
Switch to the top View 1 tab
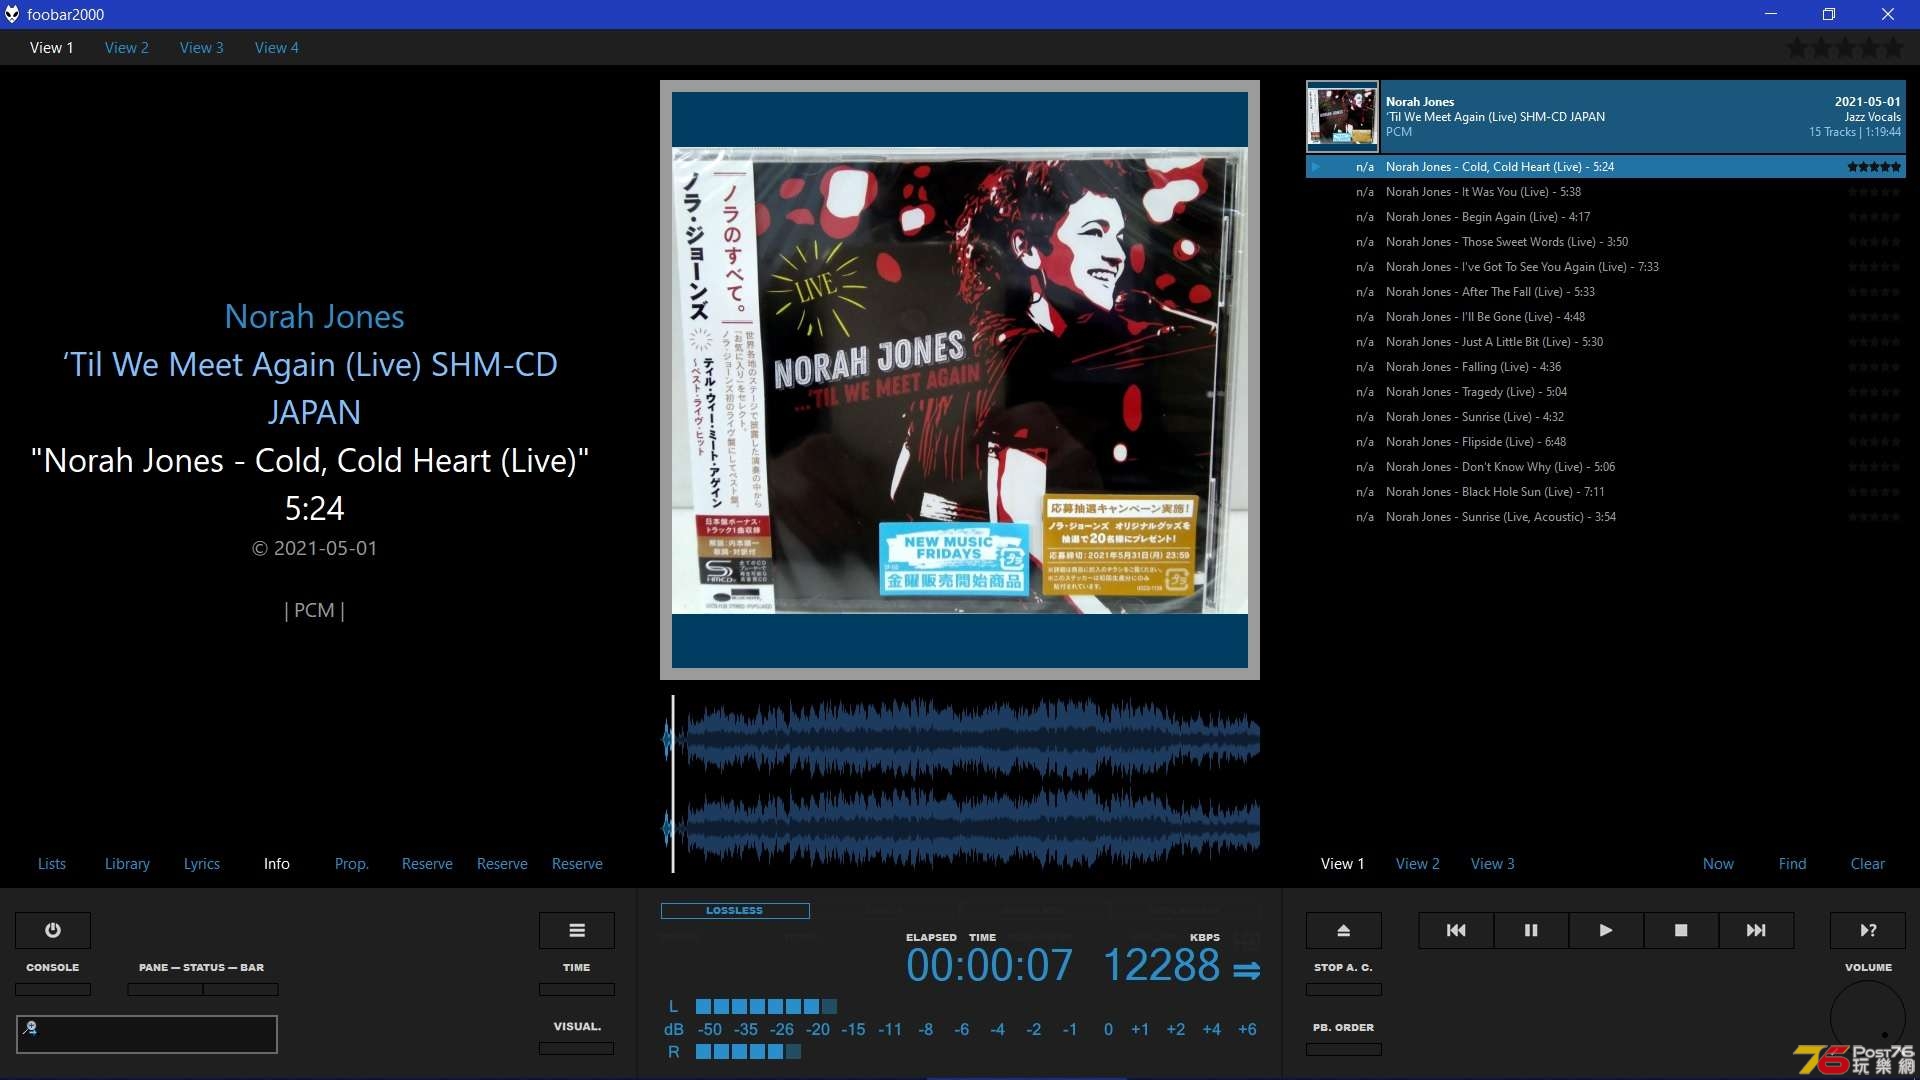pyautogui.click(x=52, y=47)
